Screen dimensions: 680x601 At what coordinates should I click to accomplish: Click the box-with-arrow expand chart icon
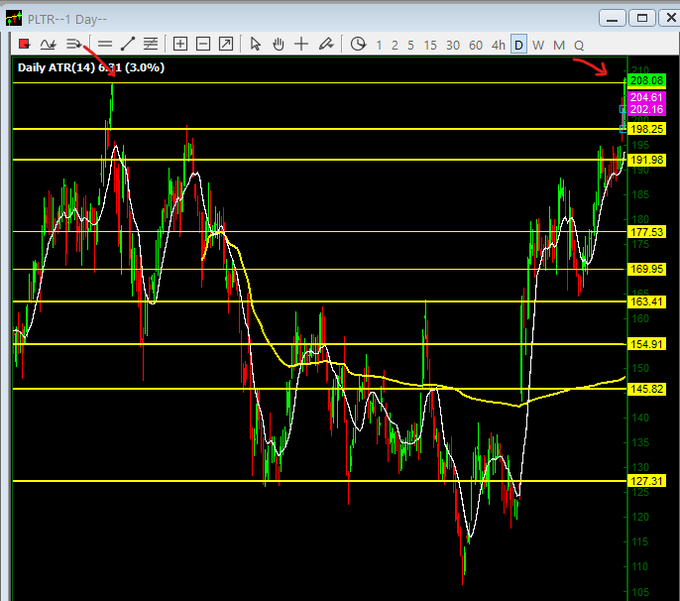pos(226,44)
